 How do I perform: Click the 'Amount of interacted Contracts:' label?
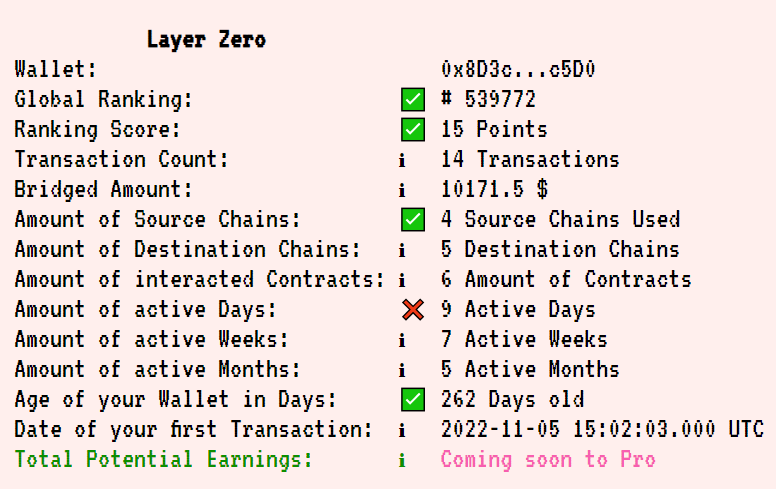199,280
